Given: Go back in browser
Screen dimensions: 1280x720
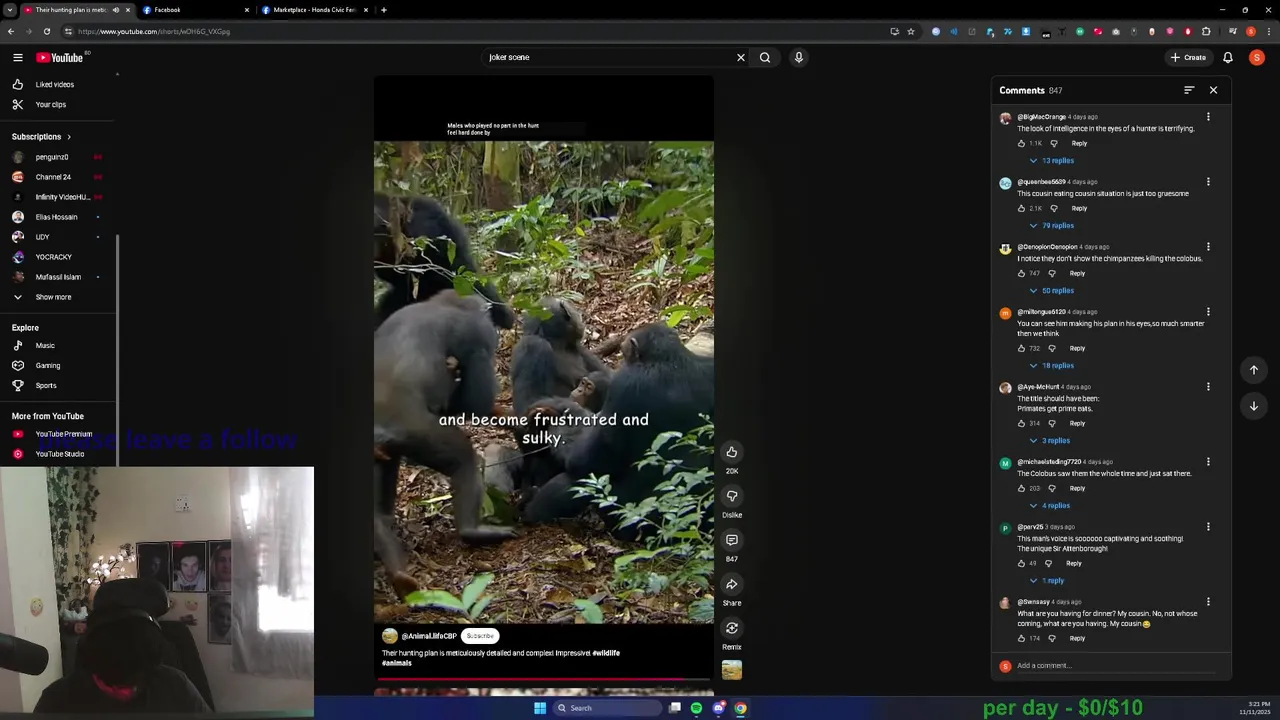Looking at the screenshot, I should tap(11, 31).
